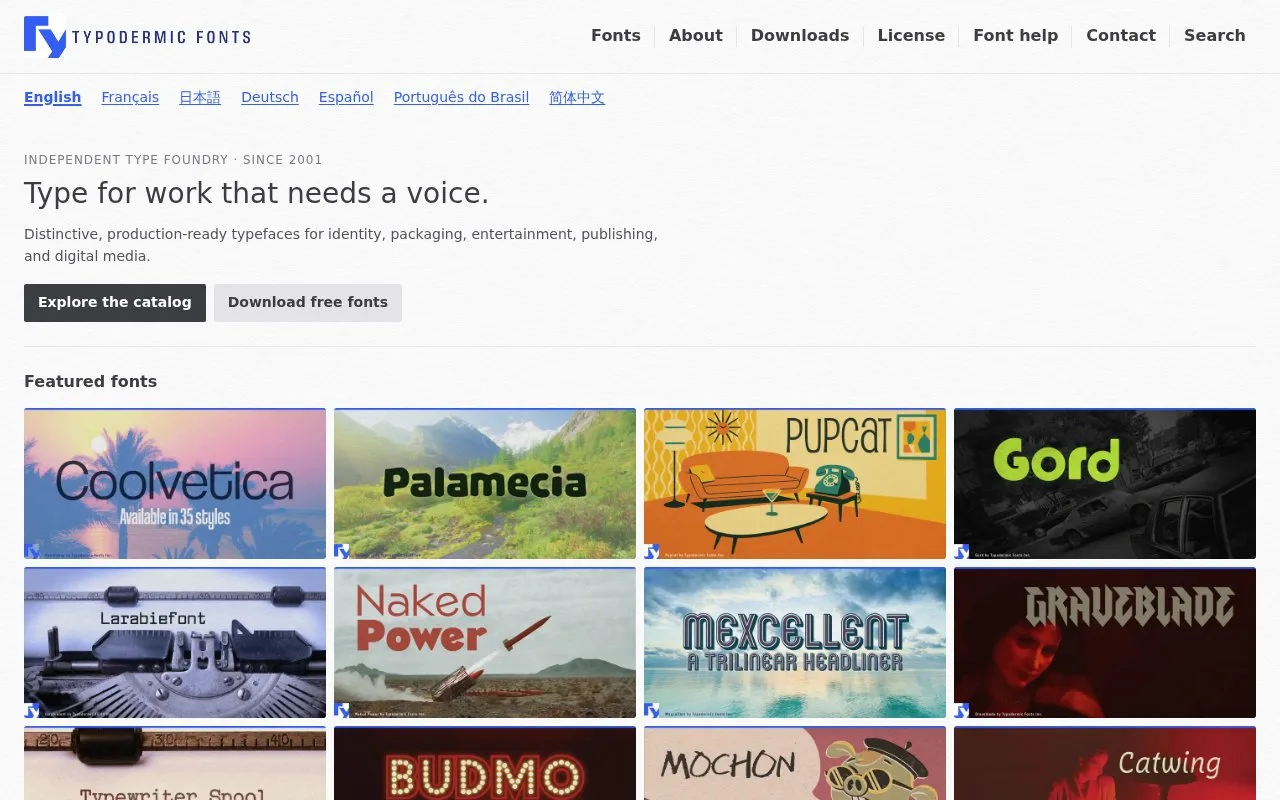Open the Budmo font thumbnail
Viewport: 1280px width, 800px height.
(x=485, y=764)
